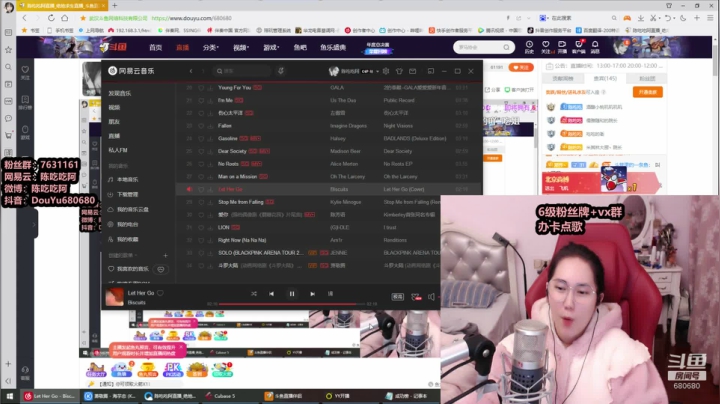Open artist Alice Merton link
The image size is (720, 404).
pyautogui.click(x=344, y=164)
